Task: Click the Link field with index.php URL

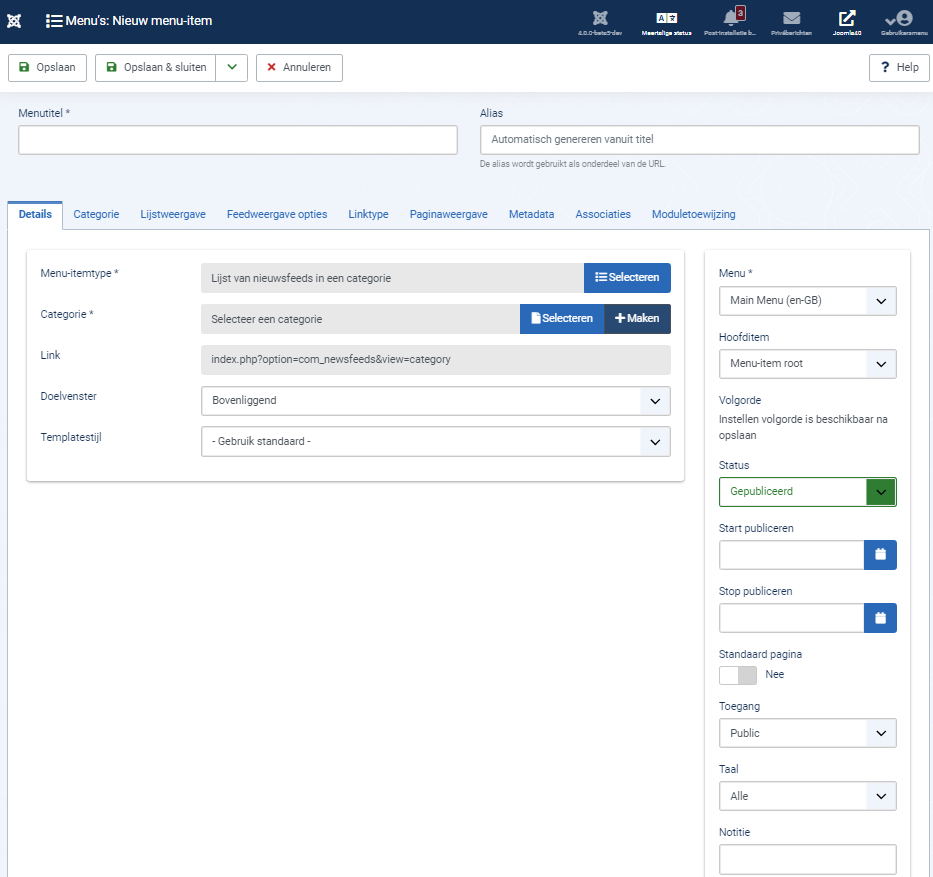Action: (436, 360)
